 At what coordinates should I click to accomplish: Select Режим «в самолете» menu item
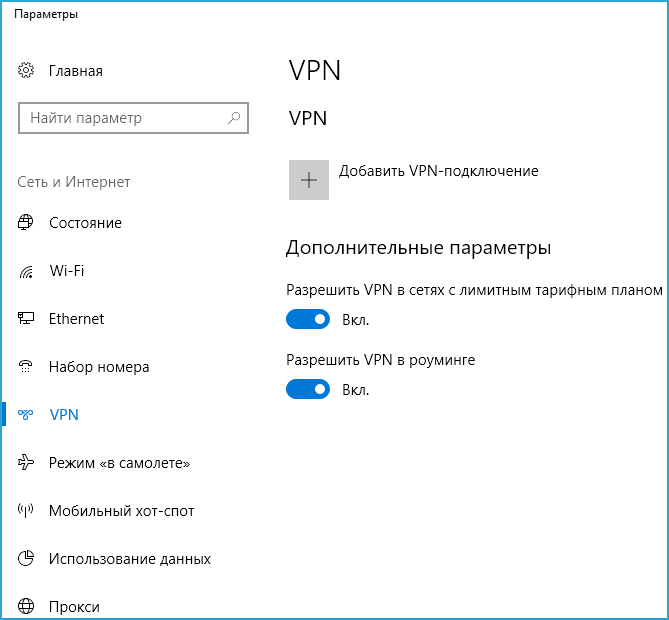(119, 463)
